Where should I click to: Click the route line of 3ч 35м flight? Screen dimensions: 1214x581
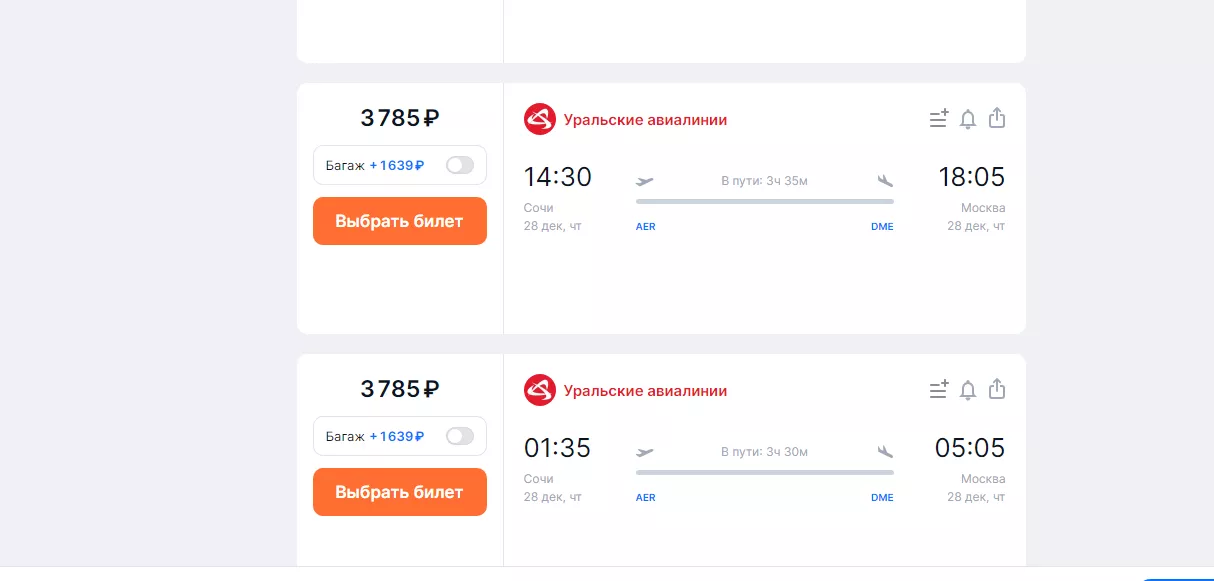pyautogui.click(x=764, y=201)
